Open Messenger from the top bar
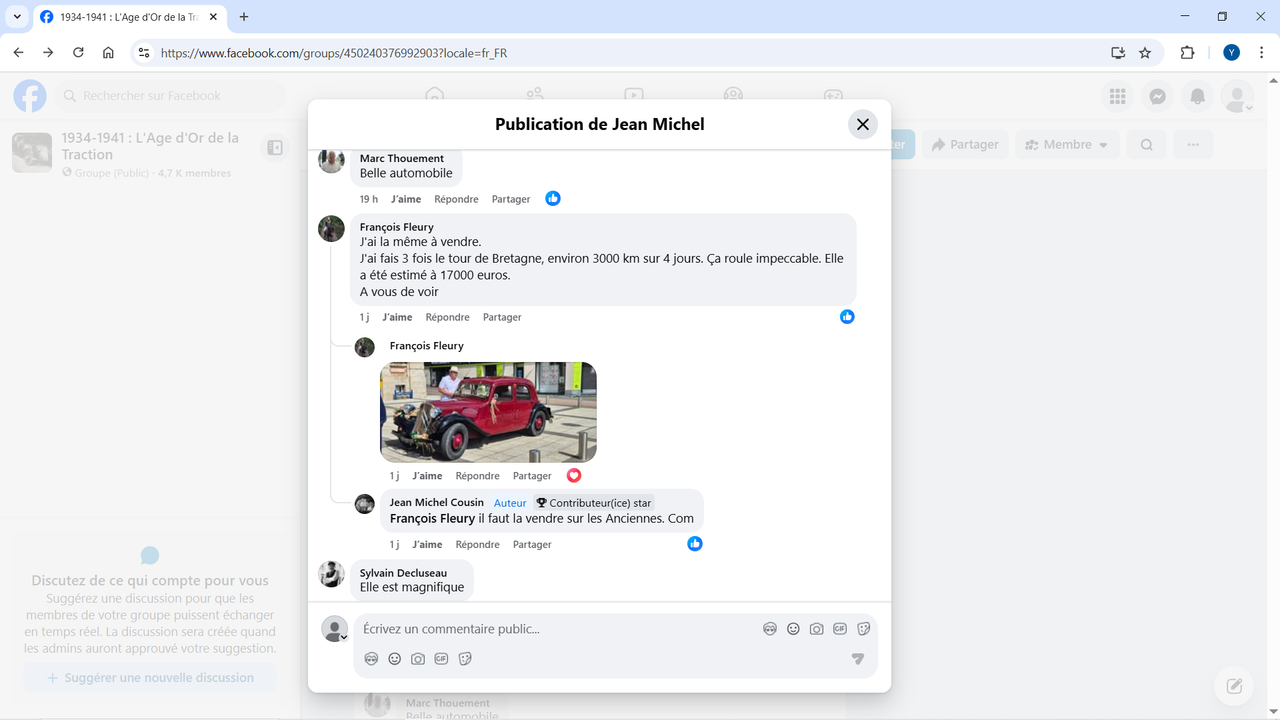 [x=1157, y=96]
